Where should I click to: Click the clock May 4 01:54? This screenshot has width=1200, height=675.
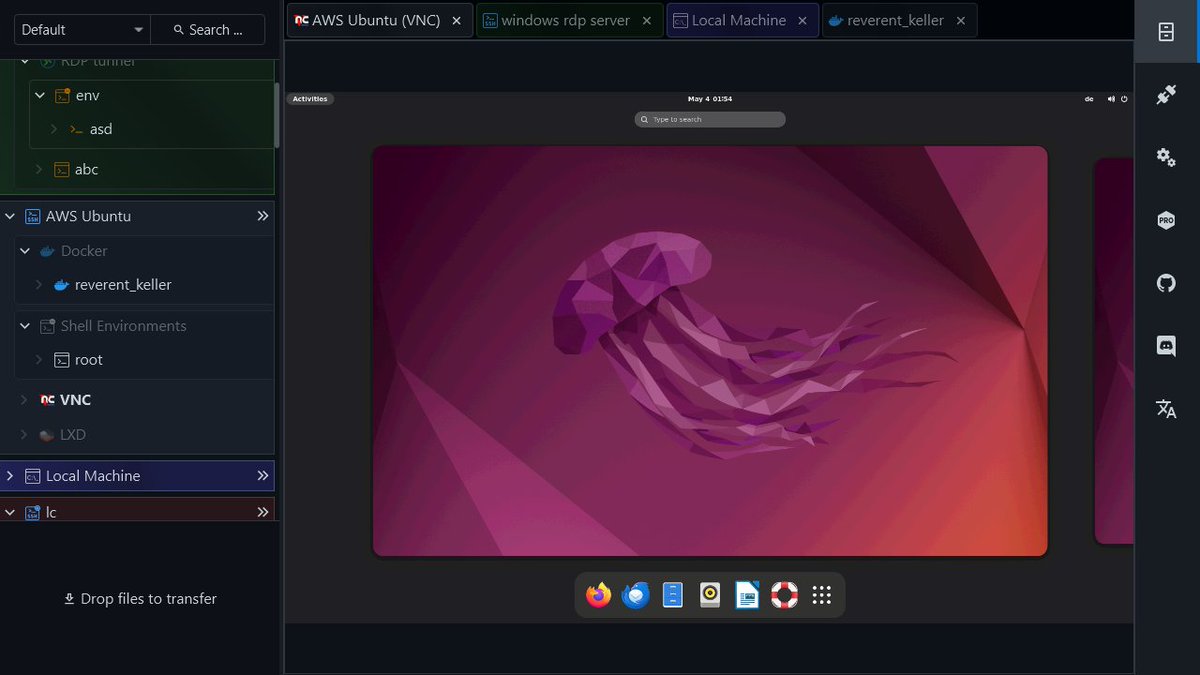pos(710,99)
